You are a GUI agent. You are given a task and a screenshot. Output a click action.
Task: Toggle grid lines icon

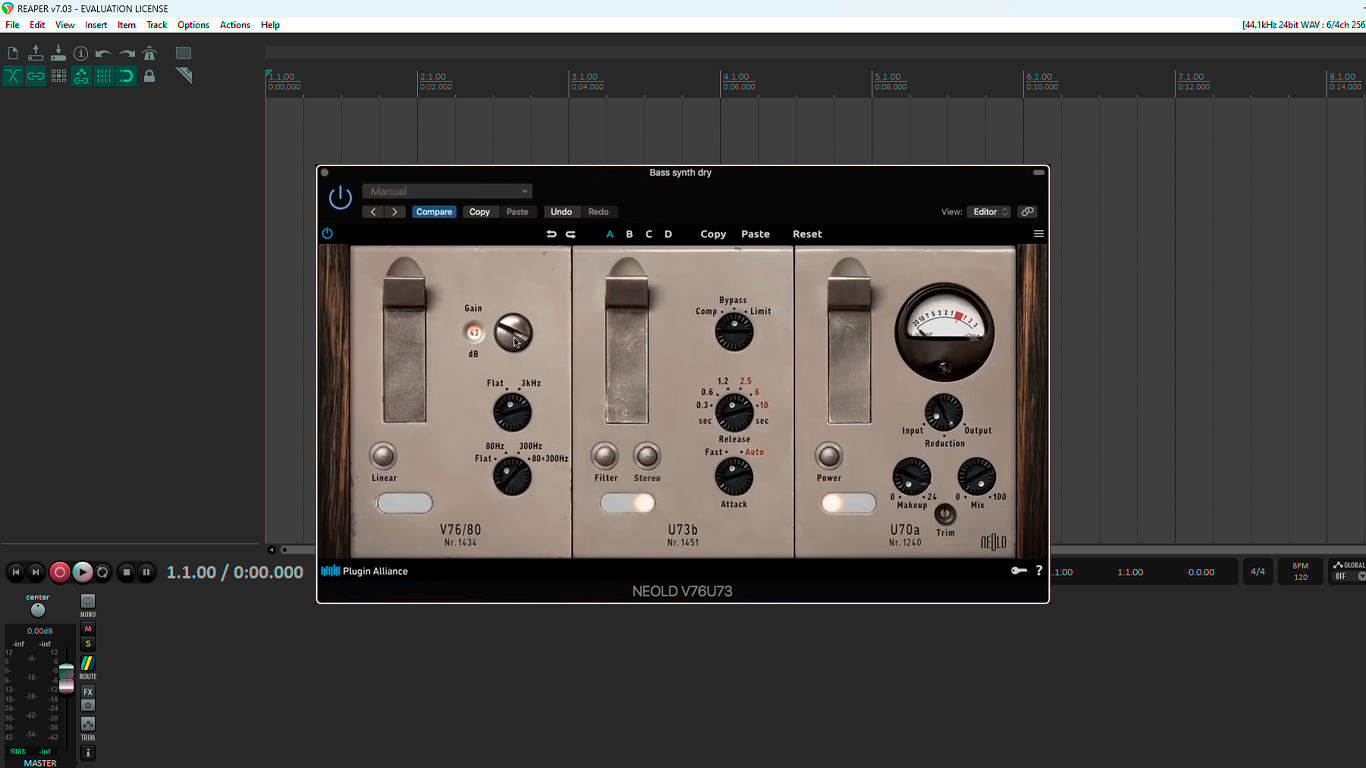103,76
